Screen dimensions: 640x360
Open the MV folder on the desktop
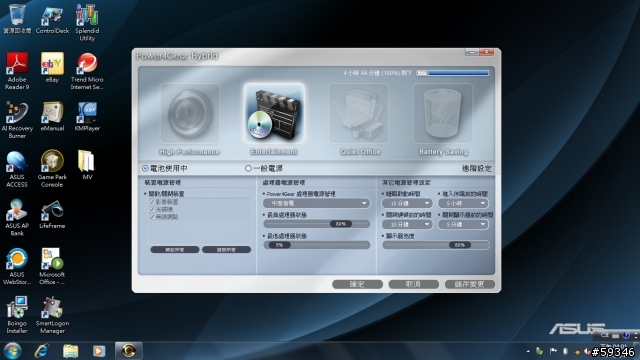pyautogui.click(x=87, y=164)
